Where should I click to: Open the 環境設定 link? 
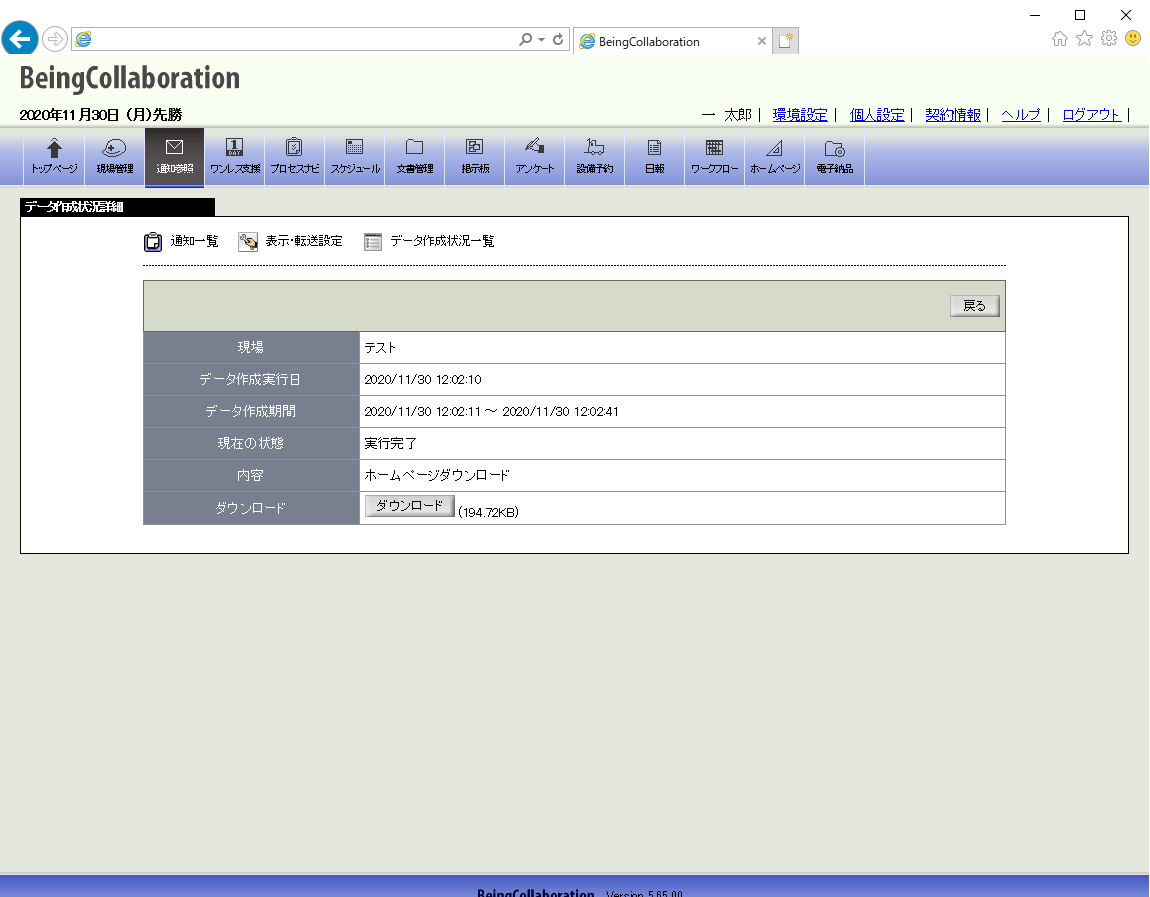pos(799,114)
